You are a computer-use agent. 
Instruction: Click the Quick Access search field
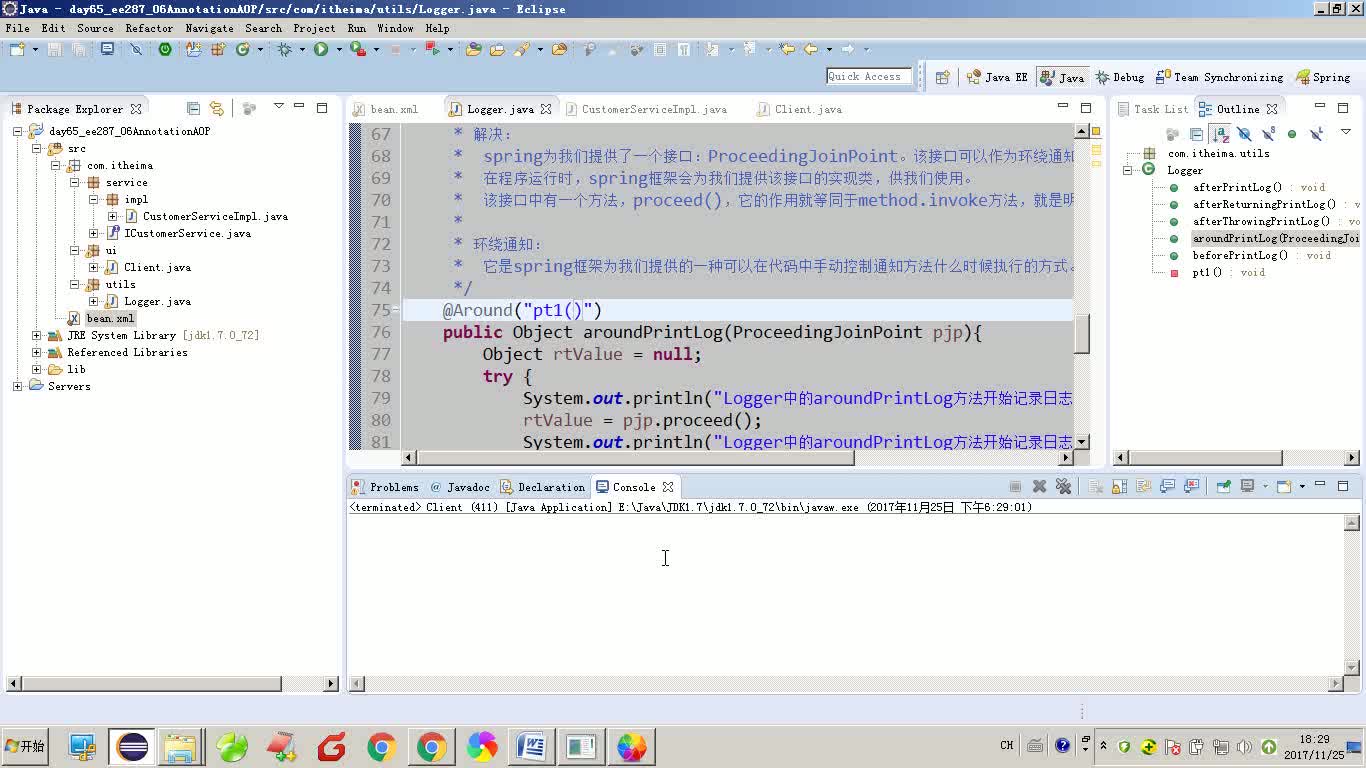pos(869,76)
